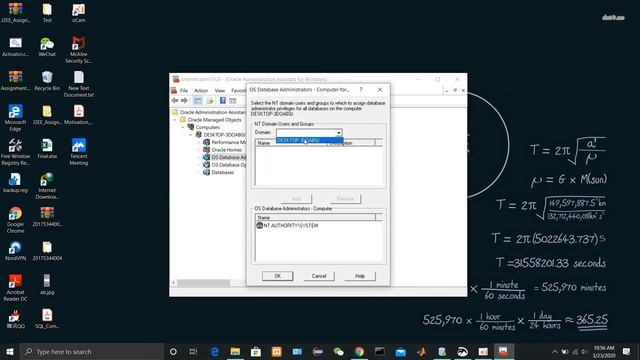The image size is (640, 360).
Task: Open Final.xlsx on the desktop
Action: (x=47, y=148)
